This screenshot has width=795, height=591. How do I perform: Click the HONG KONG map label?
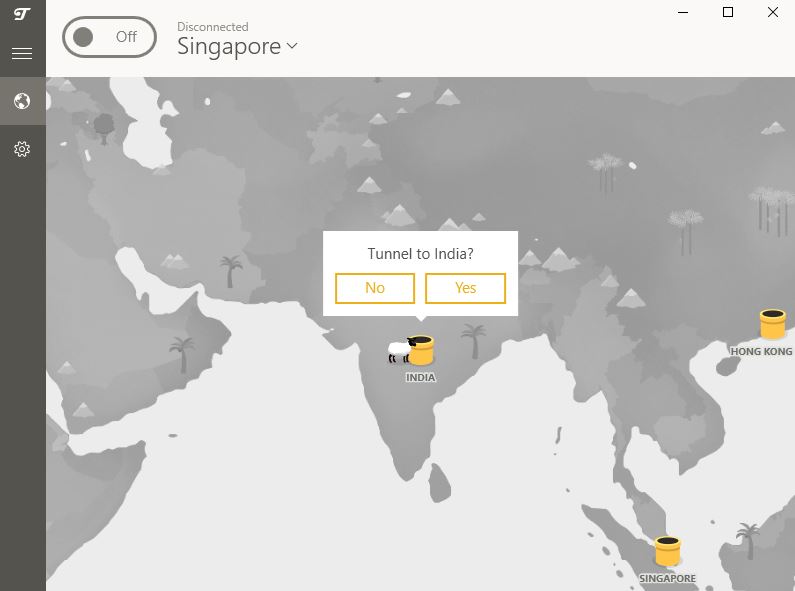coord(761,351)
